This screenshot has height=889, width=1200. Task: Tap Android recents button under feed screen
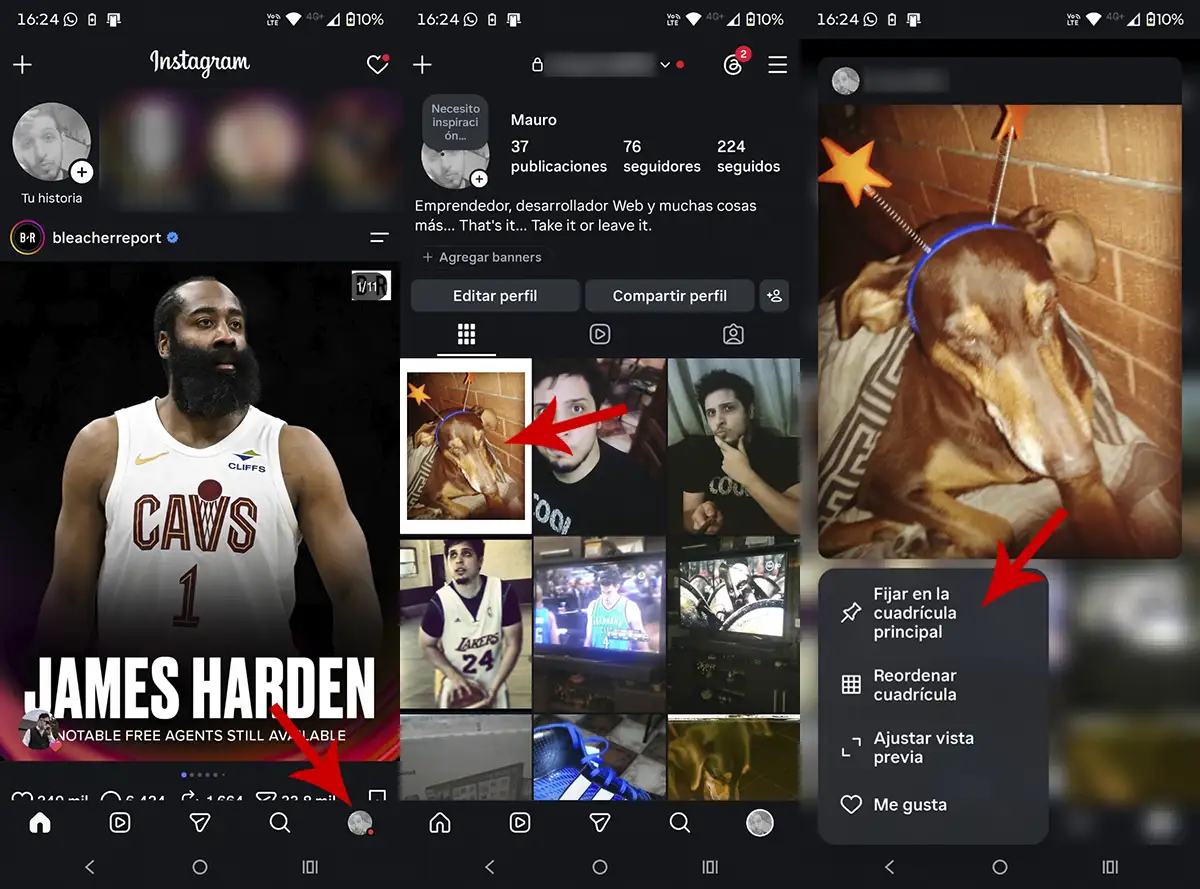tap(310, 867)
